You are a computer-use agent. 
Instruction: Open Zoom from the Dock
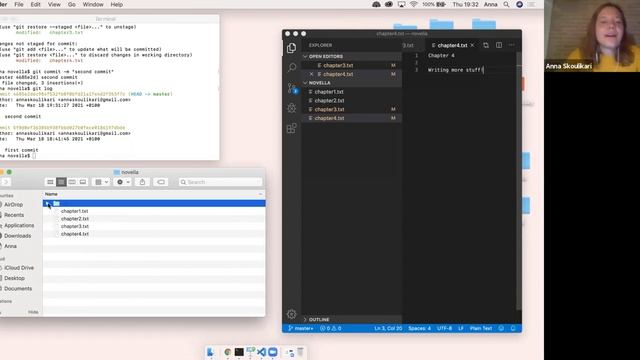tap(273, 352)
